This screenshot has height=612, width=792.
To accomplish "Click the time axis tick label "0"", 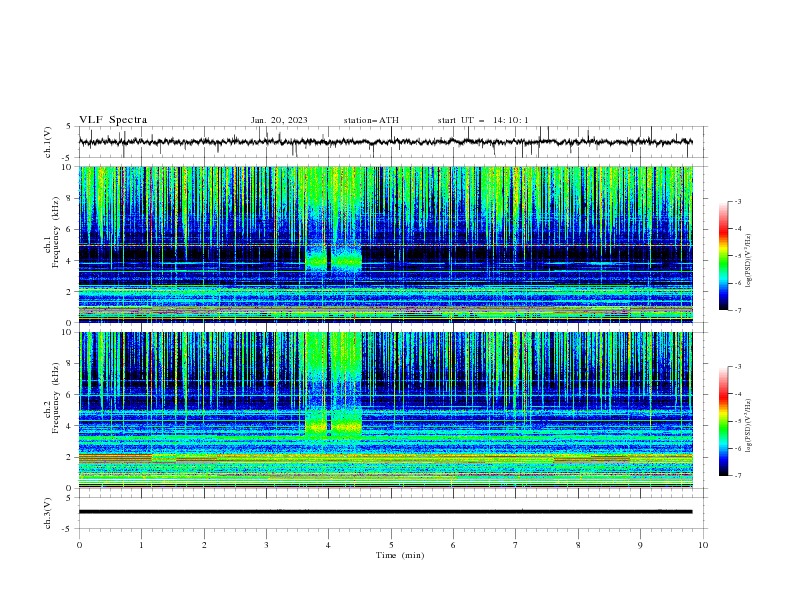I will tap(79, 545).
